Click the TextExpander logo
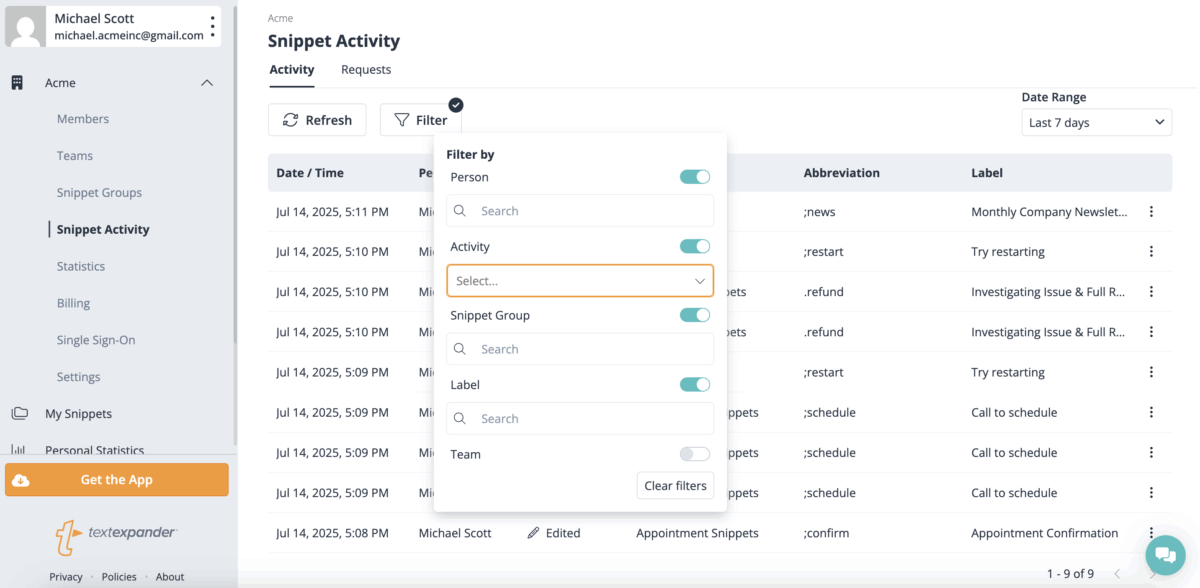Image resolution: width=1200 pixels, height=588 pixels. point(116,536)
